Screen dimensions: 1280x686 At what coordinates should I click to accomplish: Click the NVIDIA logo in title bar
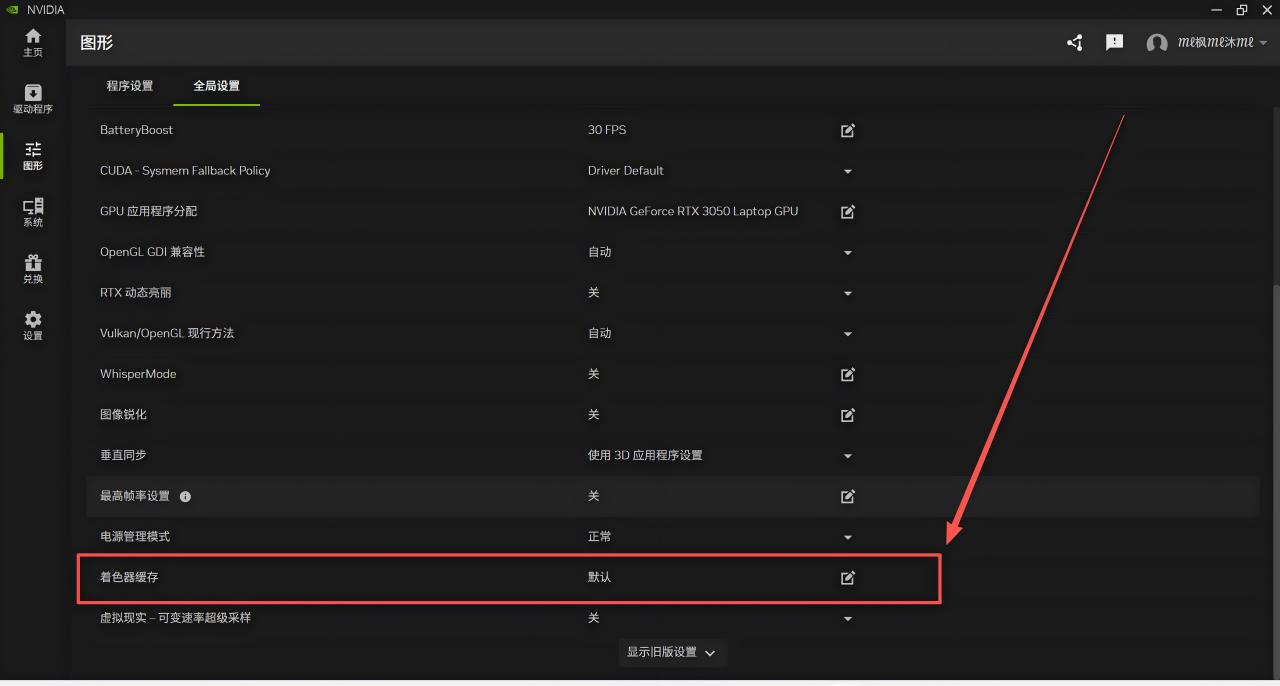[x=12, y=10]
